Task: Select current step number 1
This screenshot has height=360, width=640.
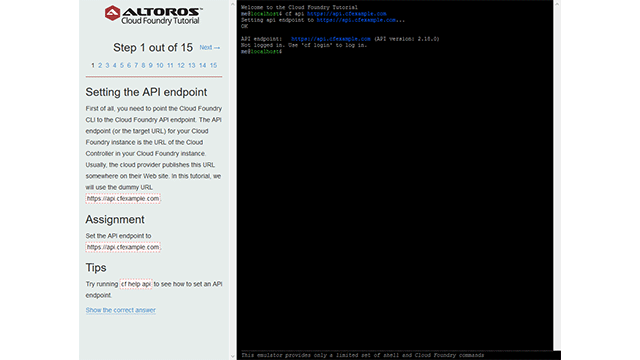Action: 93,65
